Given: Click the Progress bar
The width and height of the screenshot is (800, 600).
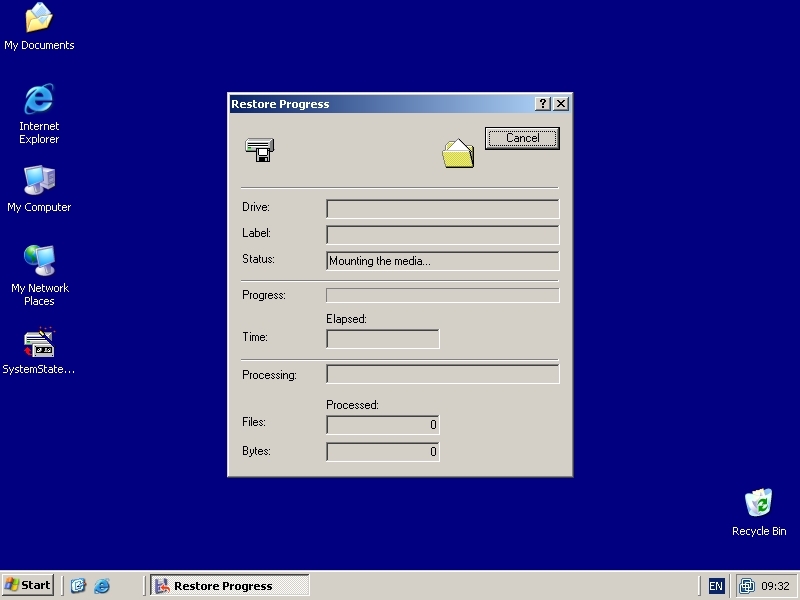Looking at the screenshot, I should (442, 295).
